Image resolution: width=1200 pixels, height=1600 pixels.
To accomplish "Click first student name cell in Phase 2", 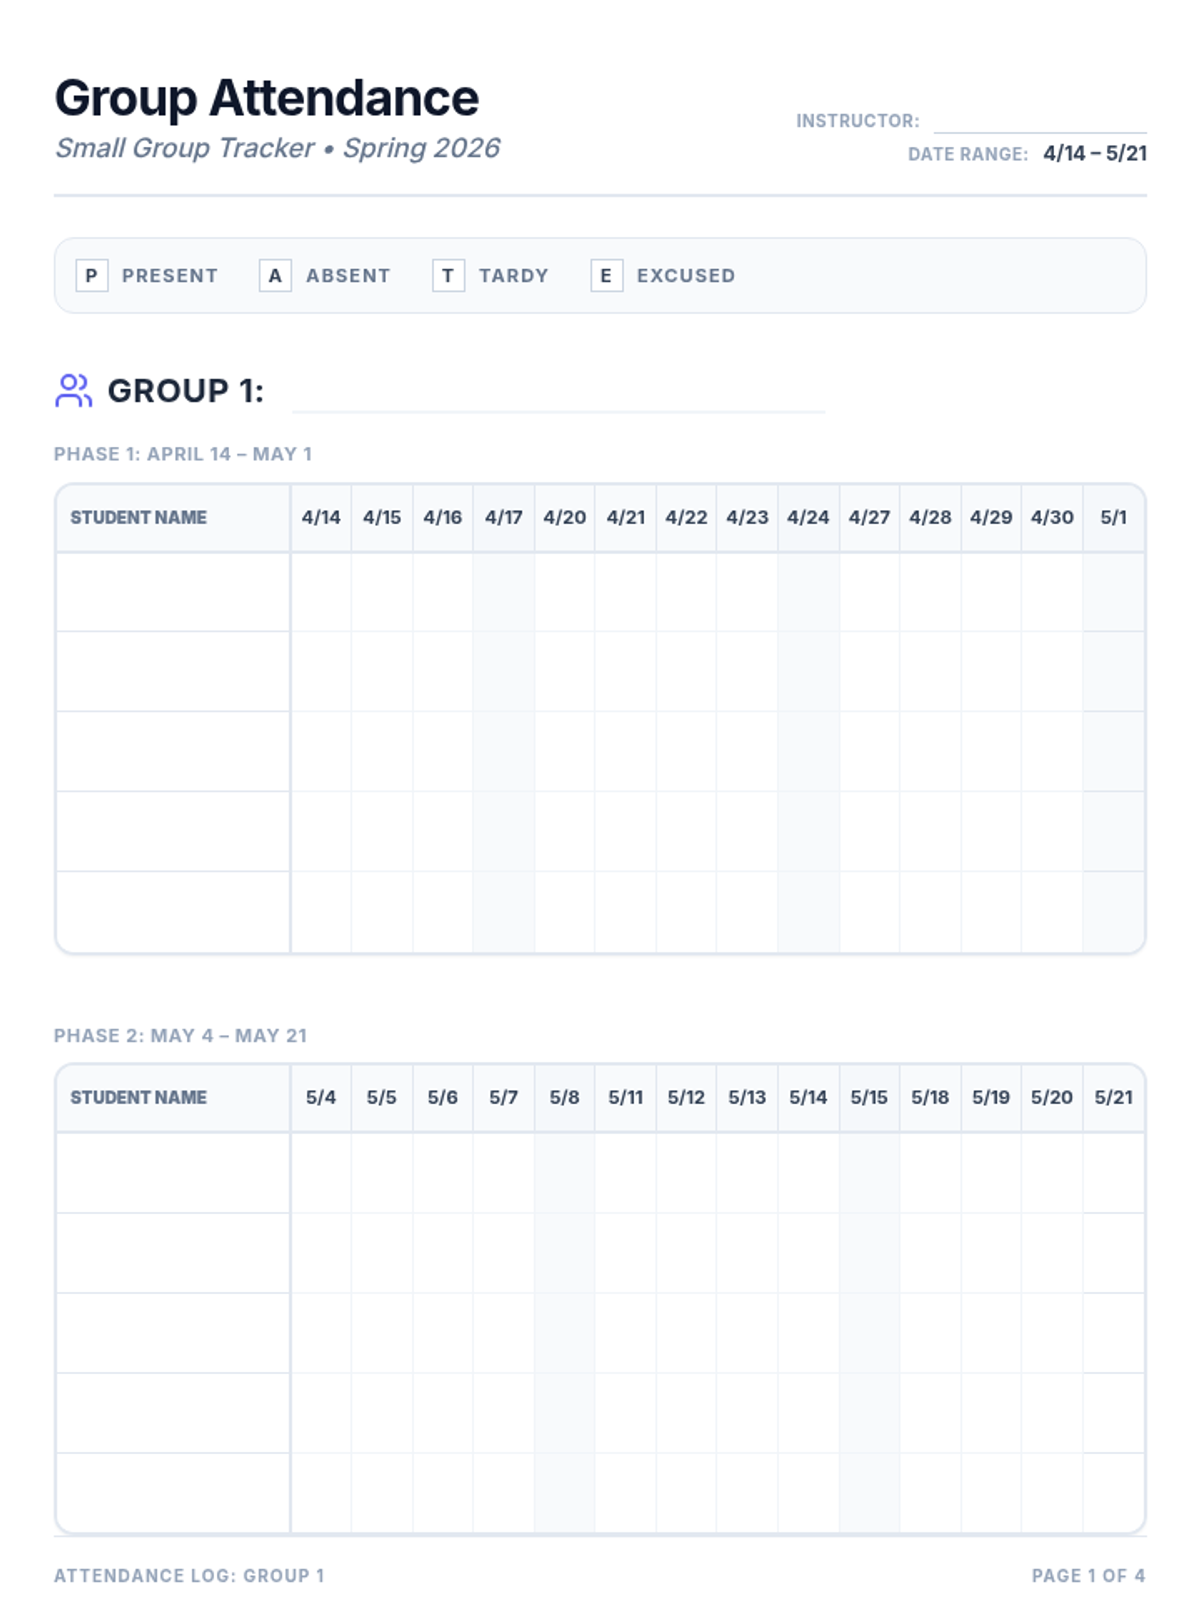I will [173, 1173].
